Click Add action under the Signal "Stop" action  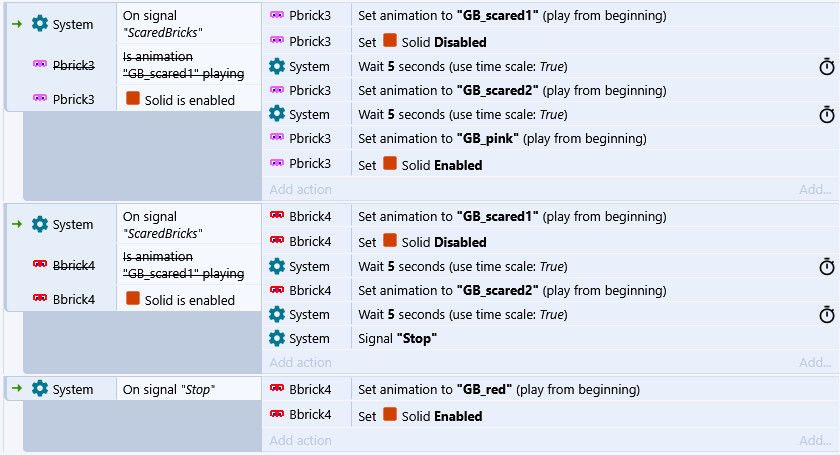[300, 362]
